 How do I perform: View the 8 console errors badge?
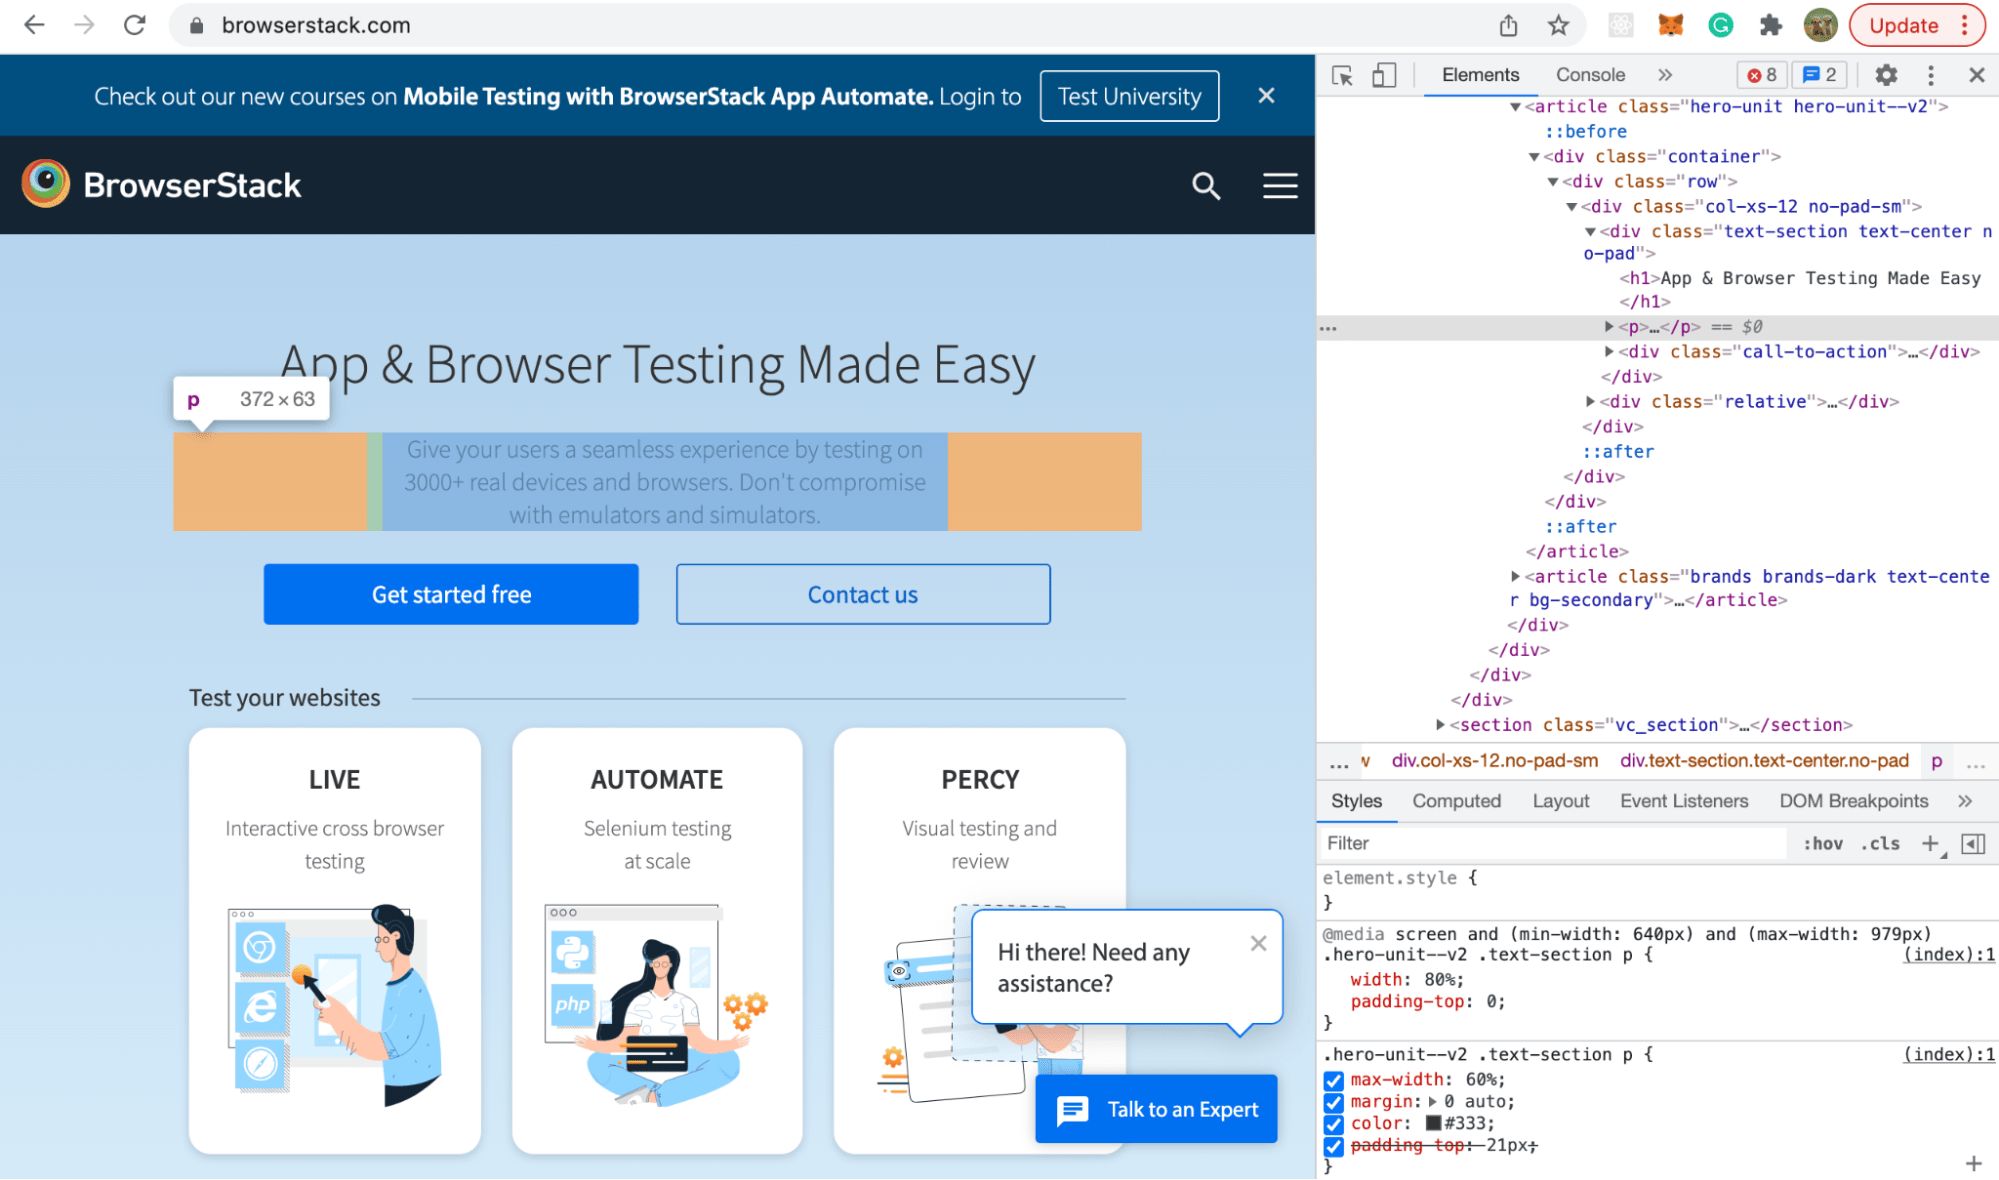pos(1762,75)
